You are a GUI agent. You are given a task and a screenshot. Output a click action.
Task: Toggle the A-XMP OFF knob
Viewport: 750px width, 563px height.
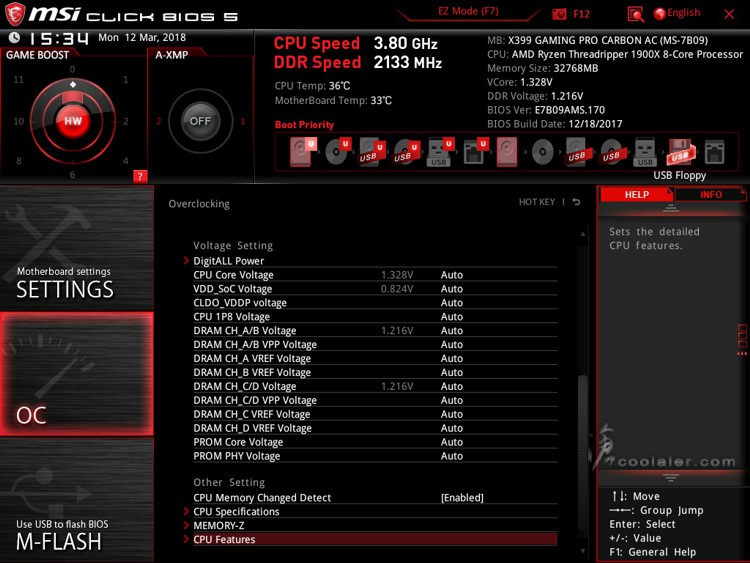click(x=200, y=121)
